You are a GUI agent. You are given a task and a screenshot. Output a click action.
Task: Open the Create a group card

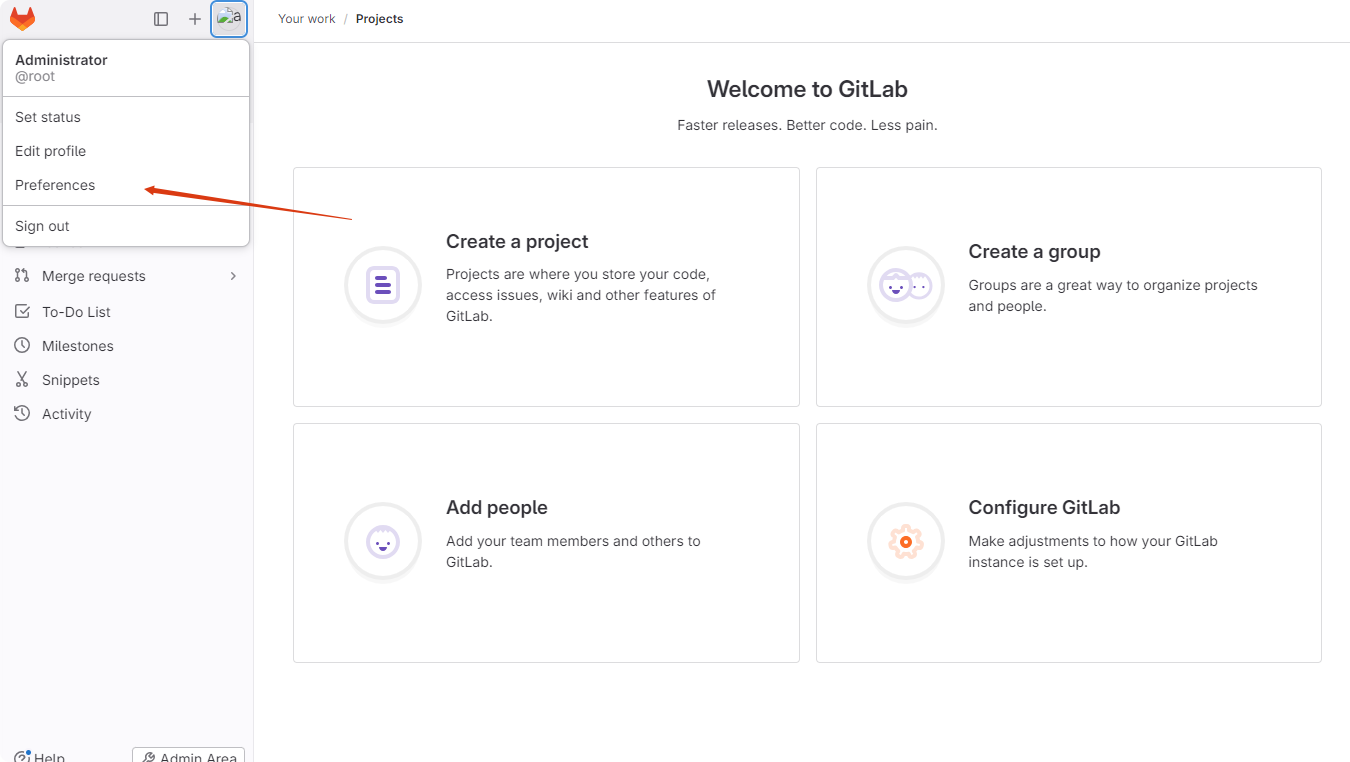click(x=1069, y=287)
